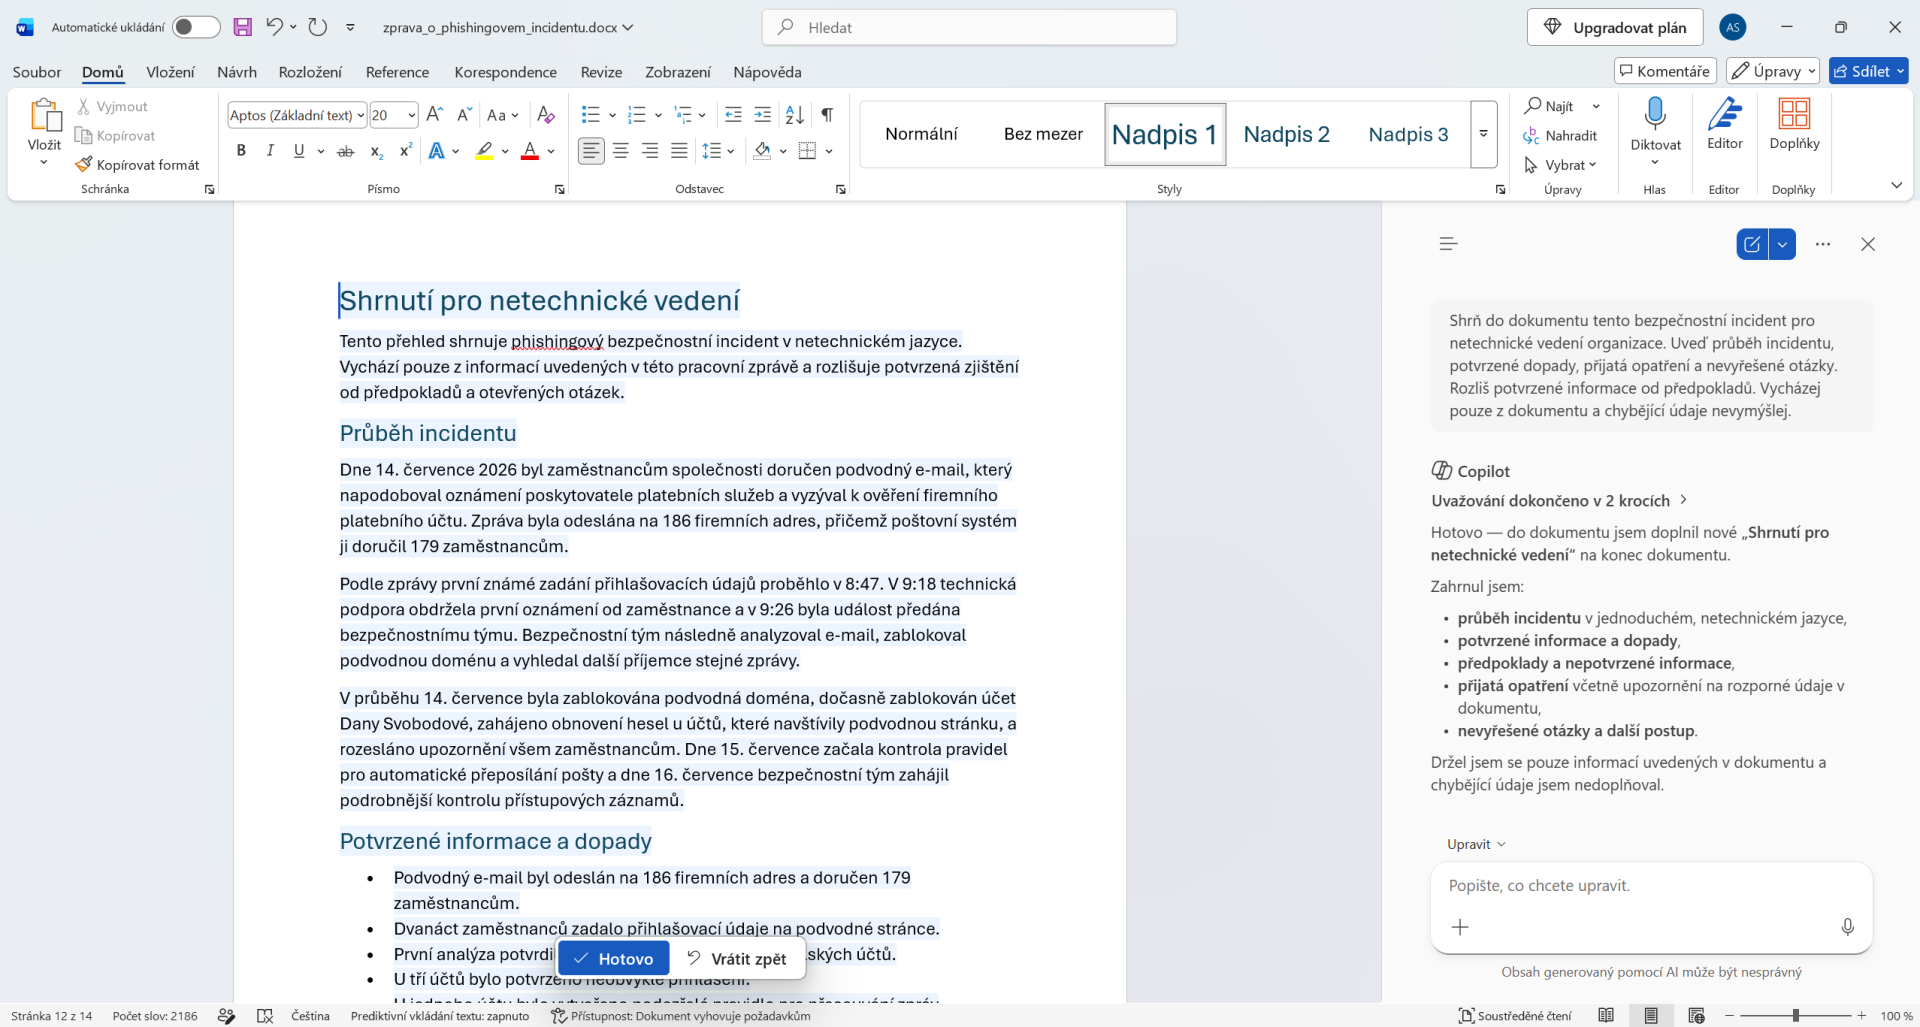Open Upravit dropdown in Copilot

(x=1476, y=844)
